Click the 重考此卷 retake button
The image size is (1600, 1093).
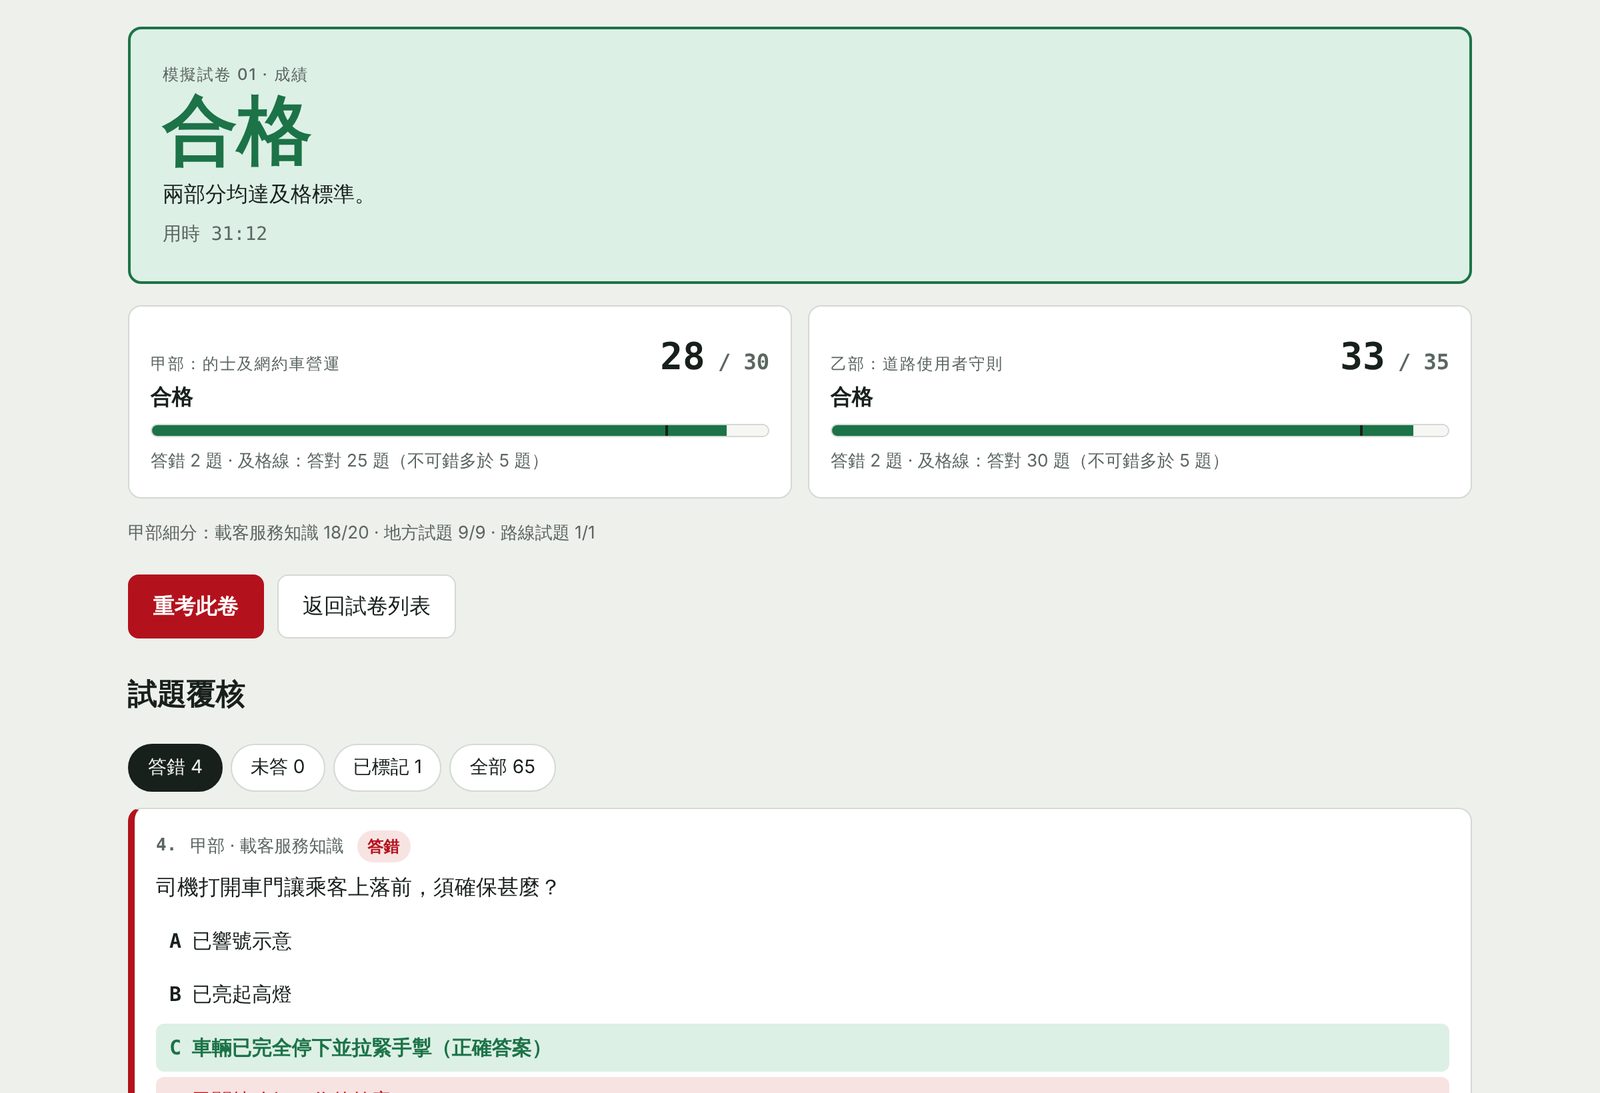[x=196, y=606]
